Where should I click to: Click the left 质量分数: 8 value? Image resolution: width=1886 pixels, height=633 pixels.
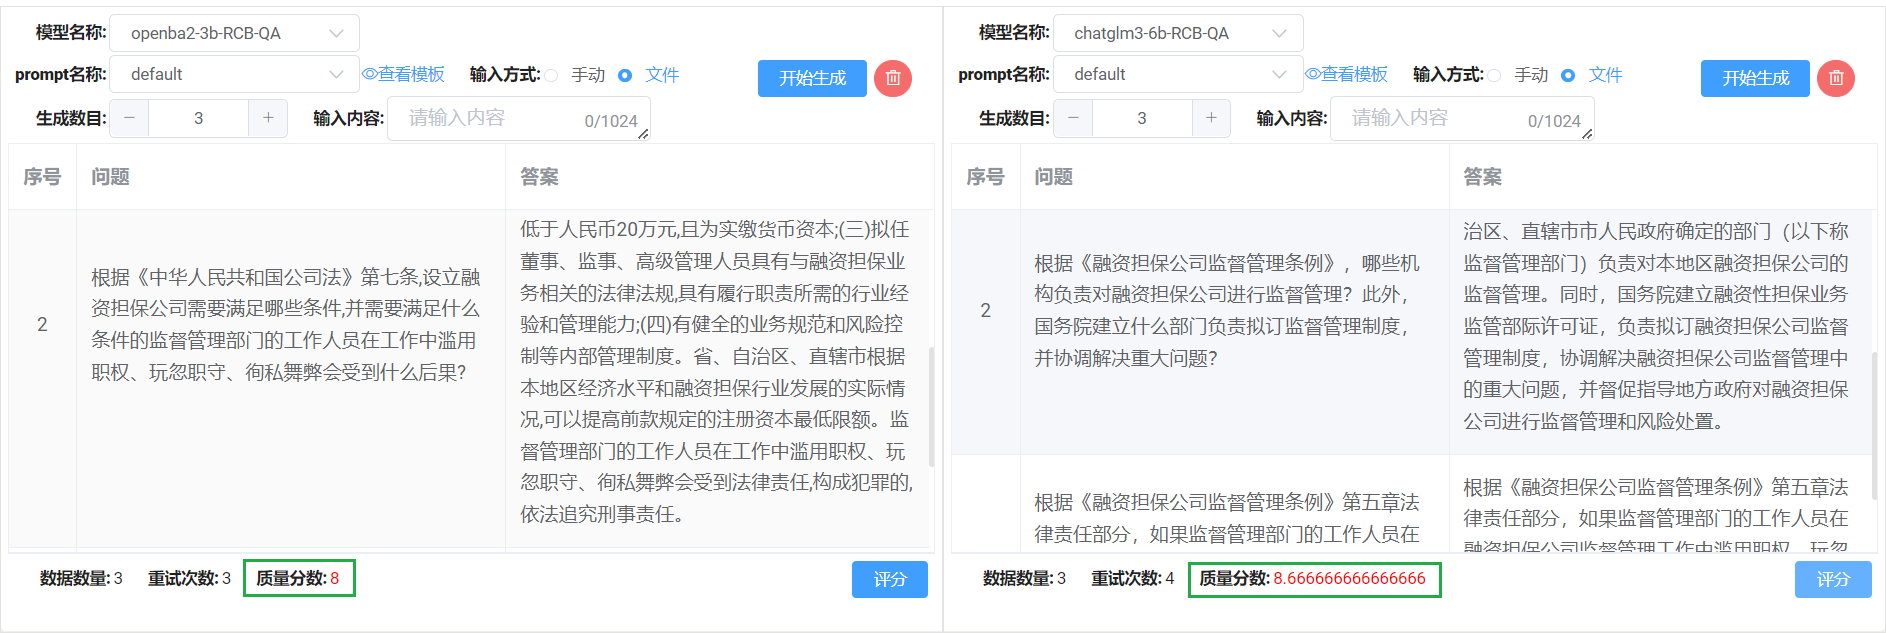click(x=334, y=578)
